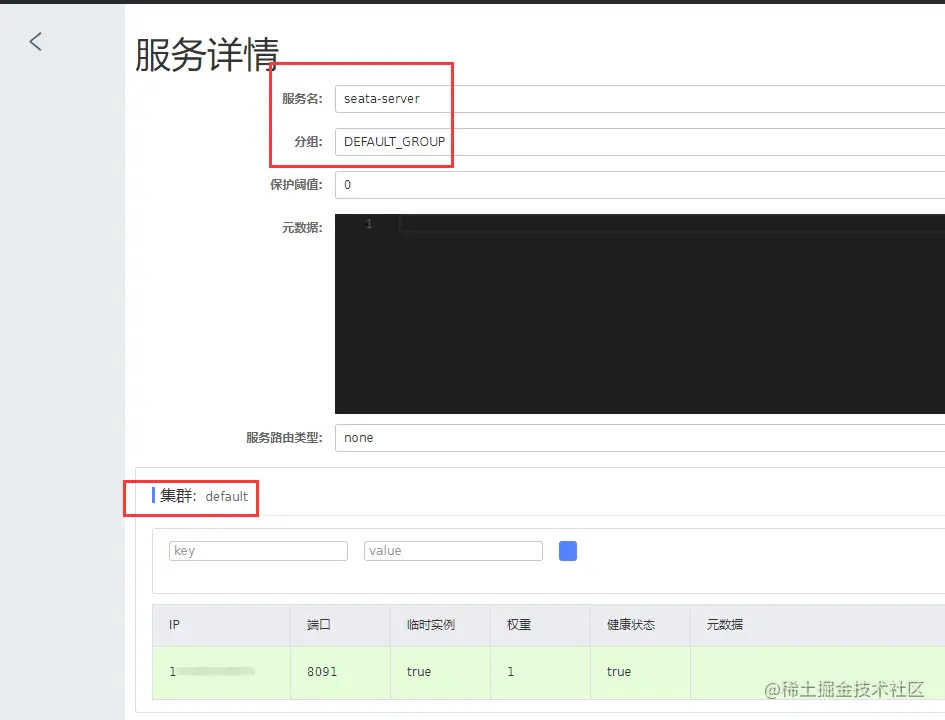Click inside the metadata code editor
The width and height of the screenshot is (945, 720).
[639, 314]
